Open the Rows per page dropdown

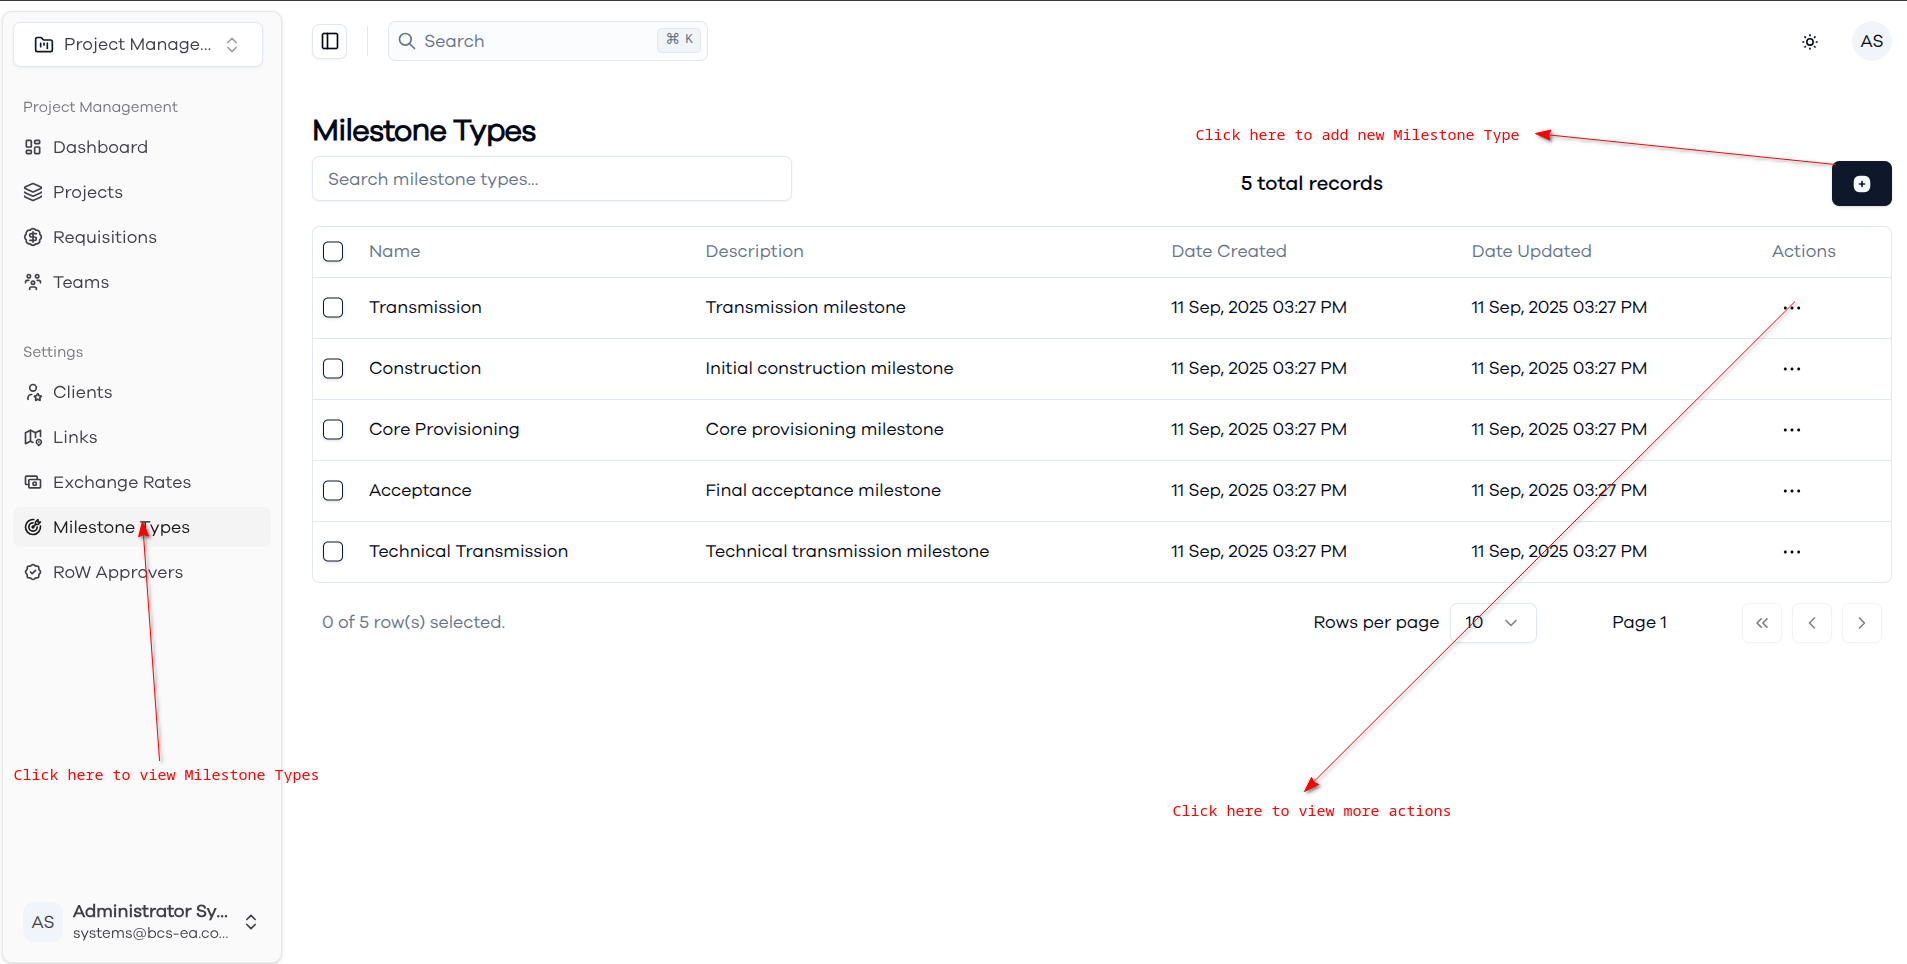[x=1493, y=623]
